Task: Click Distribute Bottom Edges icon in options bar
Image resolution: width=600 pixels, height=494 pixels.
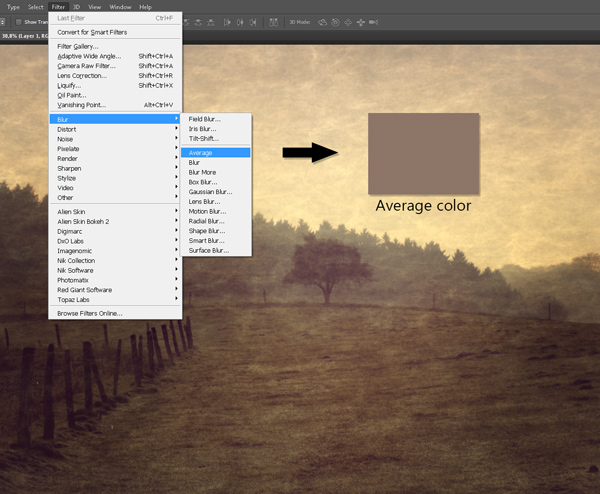Action: 211,22
